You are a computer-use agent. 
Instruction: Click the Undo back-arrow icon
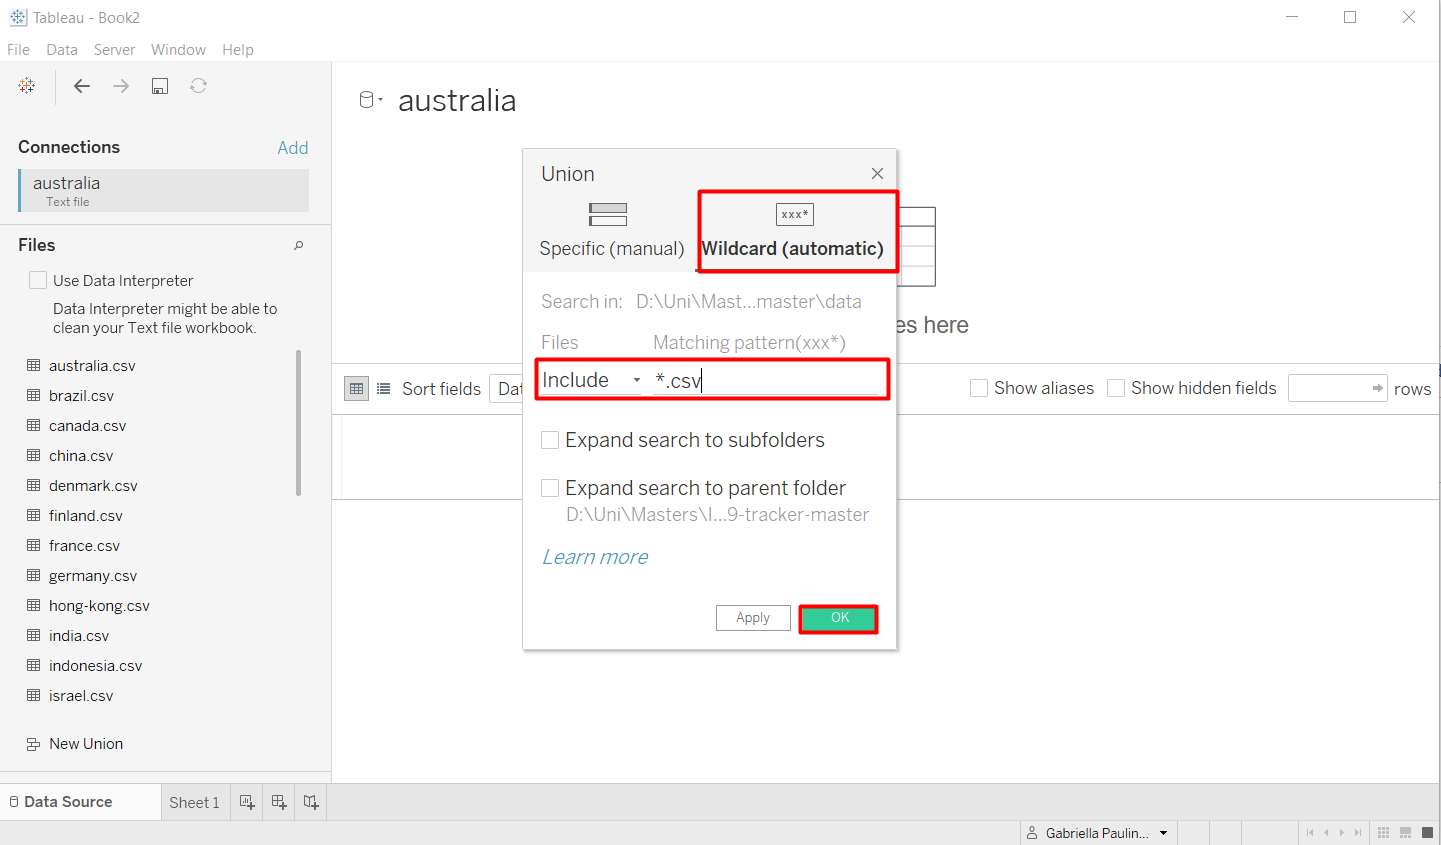point(81,86)
